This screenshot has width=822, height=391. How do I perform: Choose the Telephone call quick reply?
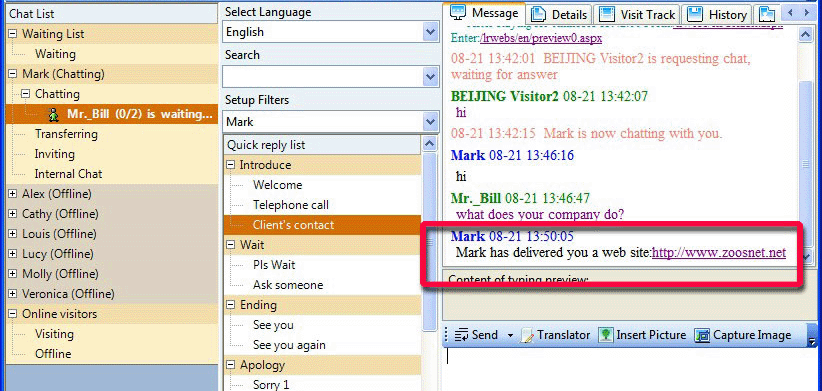point(291,205)
